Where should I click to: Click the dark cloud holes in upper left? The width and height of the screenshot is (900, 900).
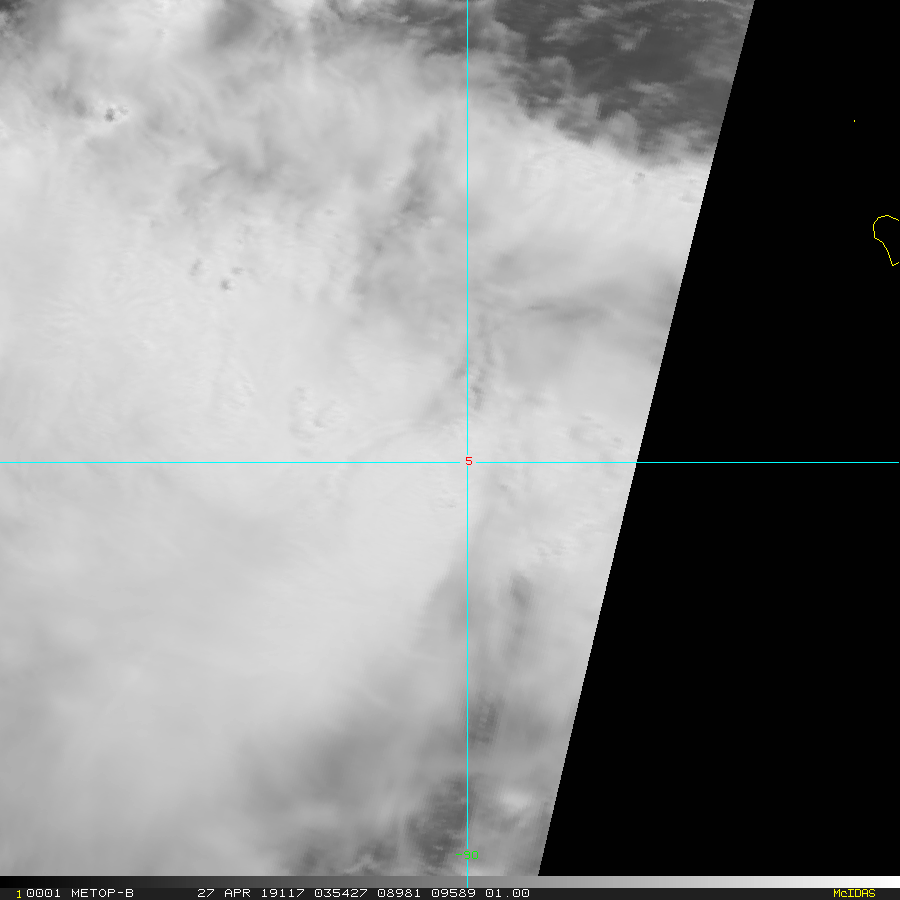click(112, 114)
